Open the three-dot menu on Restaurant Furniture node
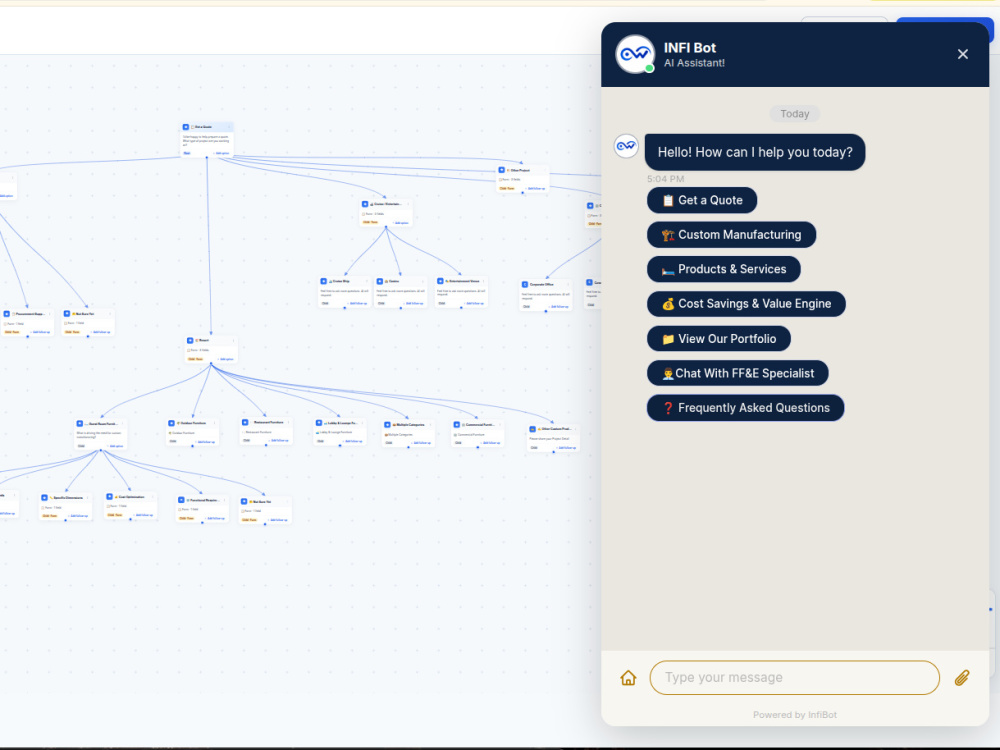 point(288,422)
